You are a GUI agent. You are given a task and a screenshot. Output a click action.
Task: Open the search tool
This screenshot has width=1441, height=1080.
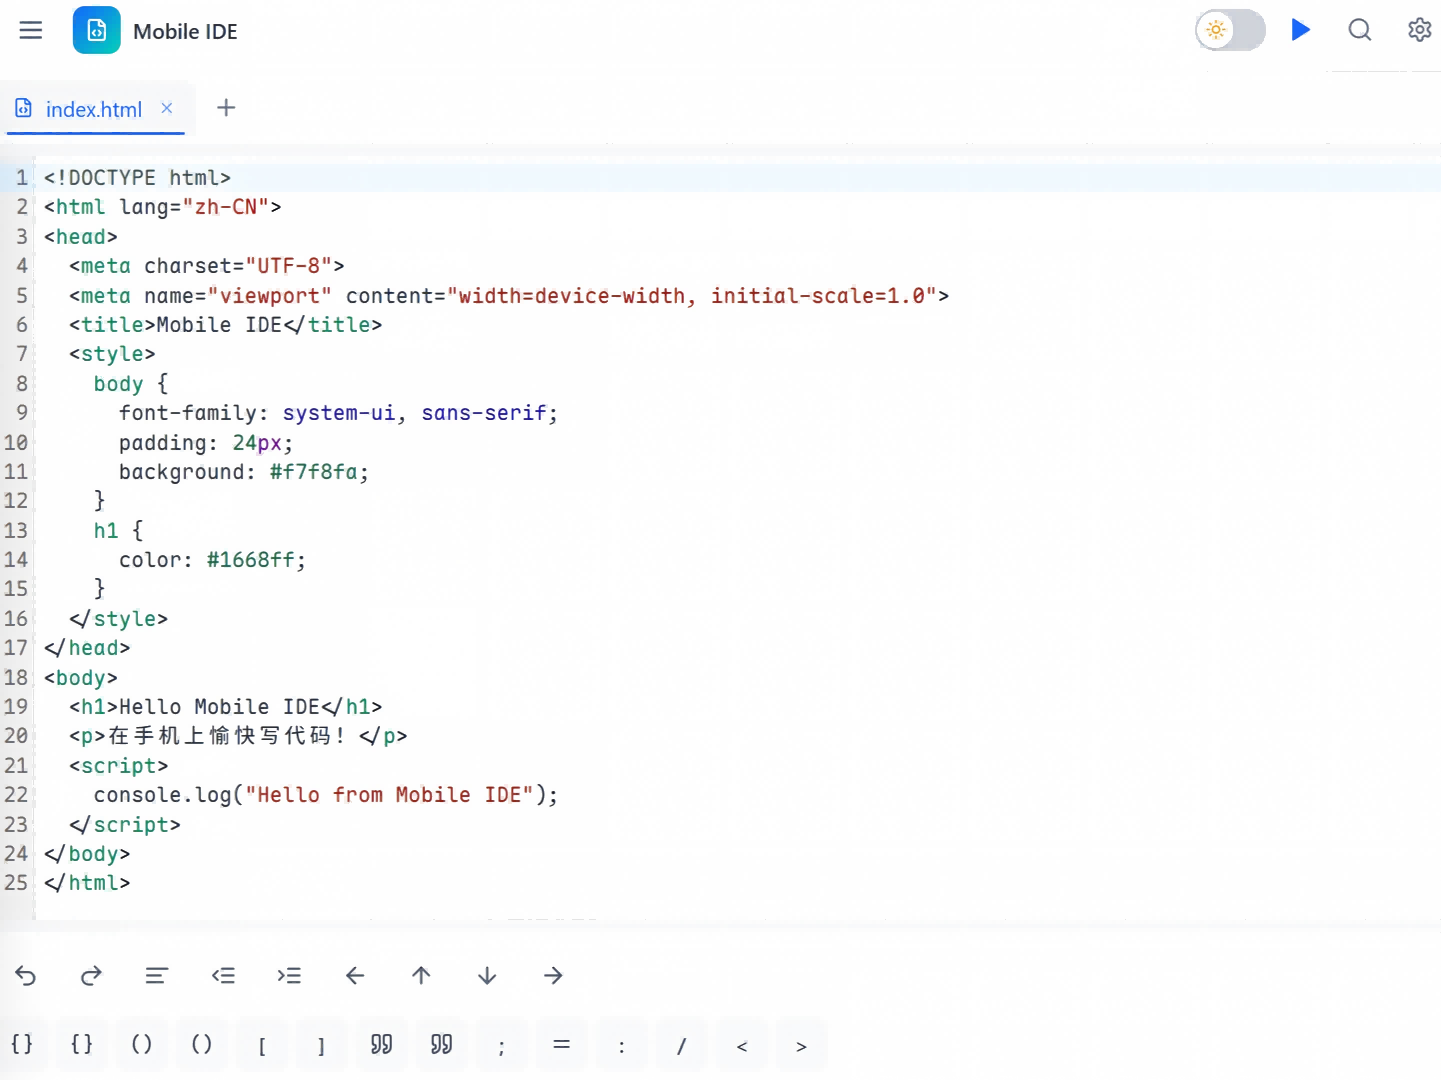point(1360,30)
